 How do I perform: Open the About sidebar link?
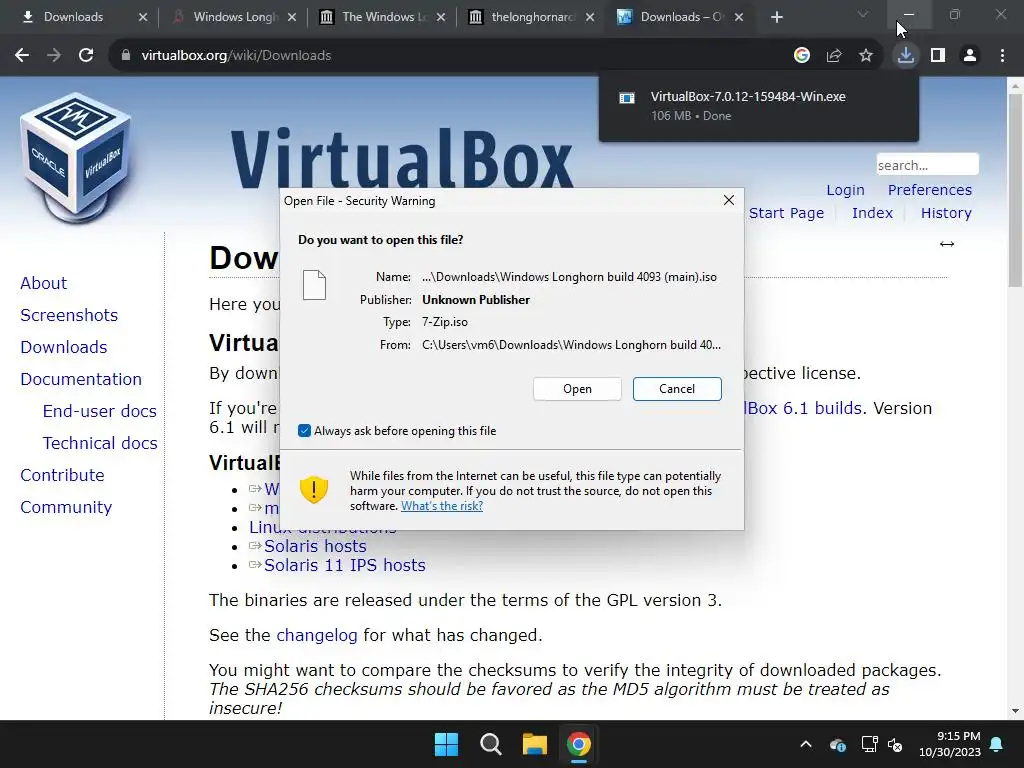coord(44,283)
